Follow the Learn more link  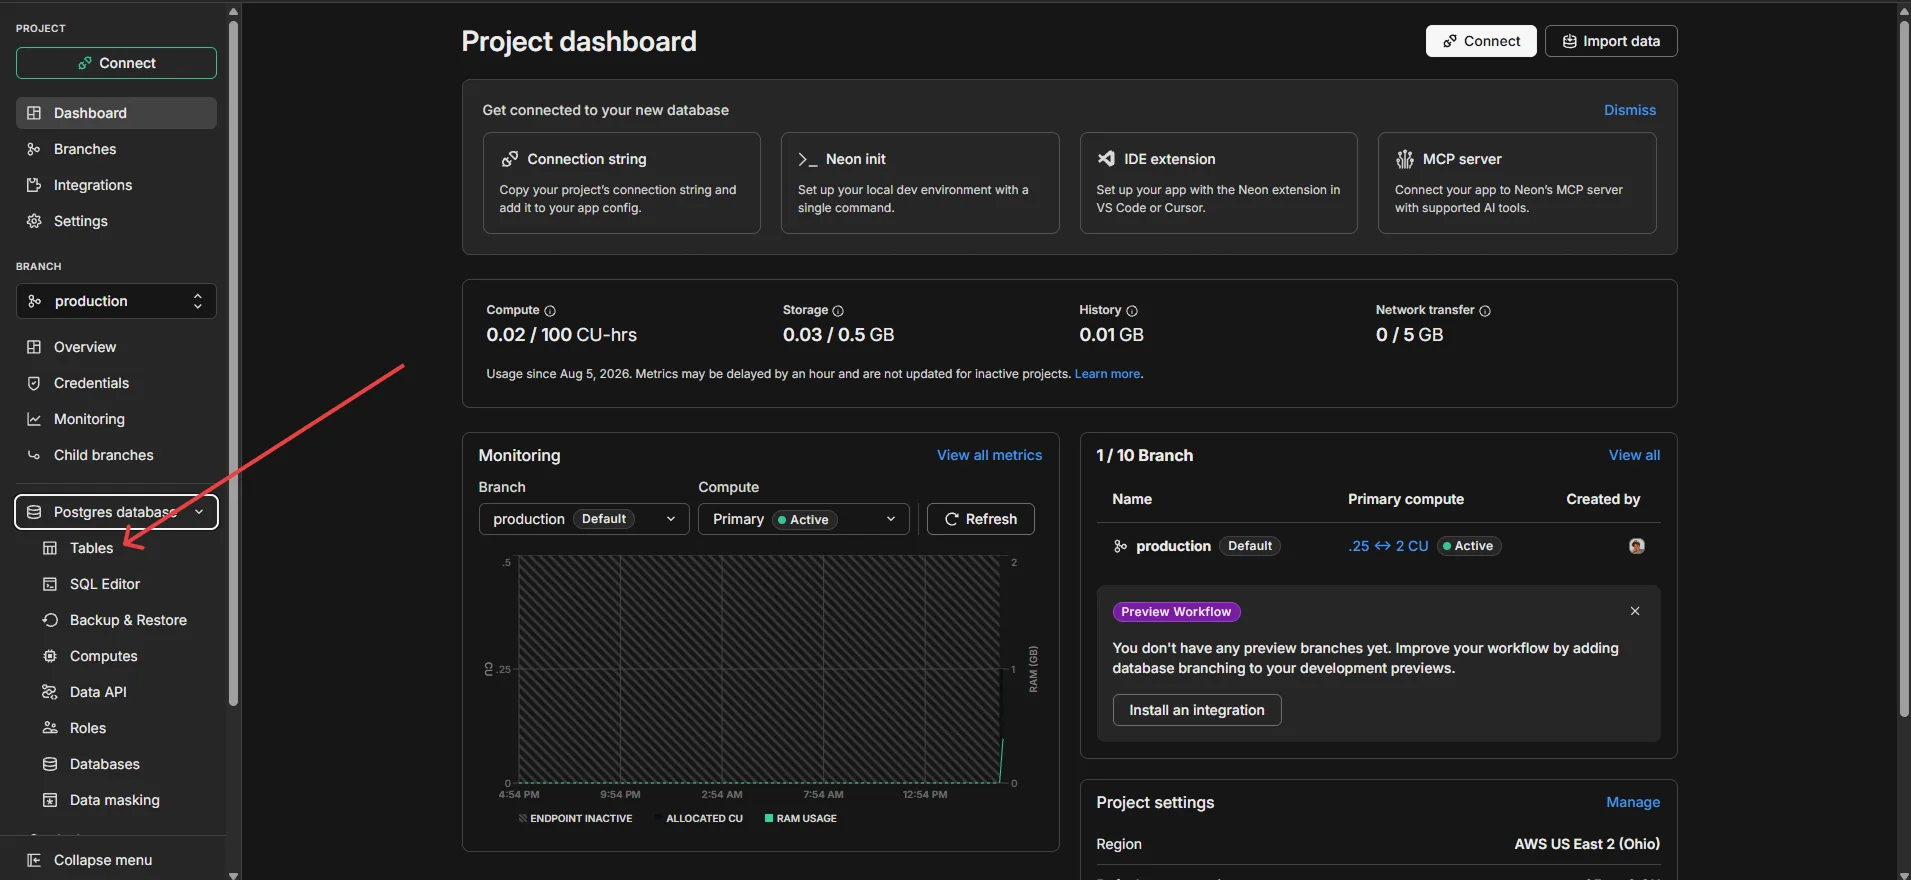1107,374
